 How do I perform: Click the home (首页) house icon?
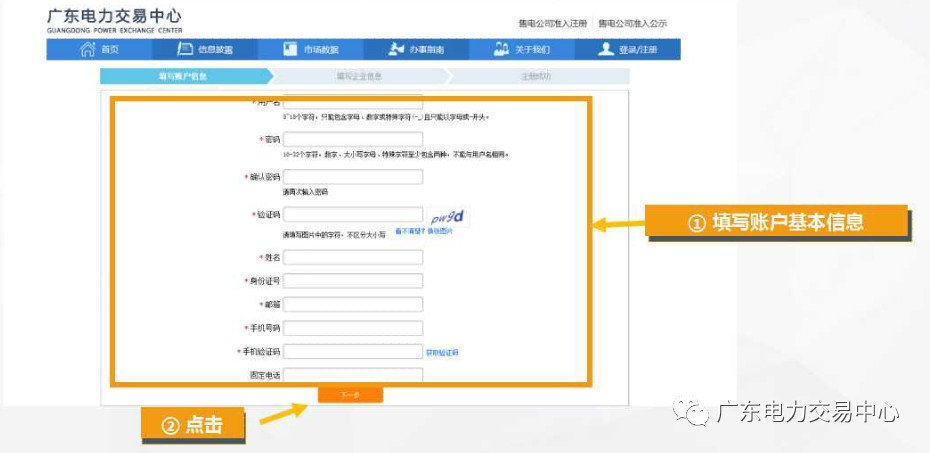coord(87,49)
